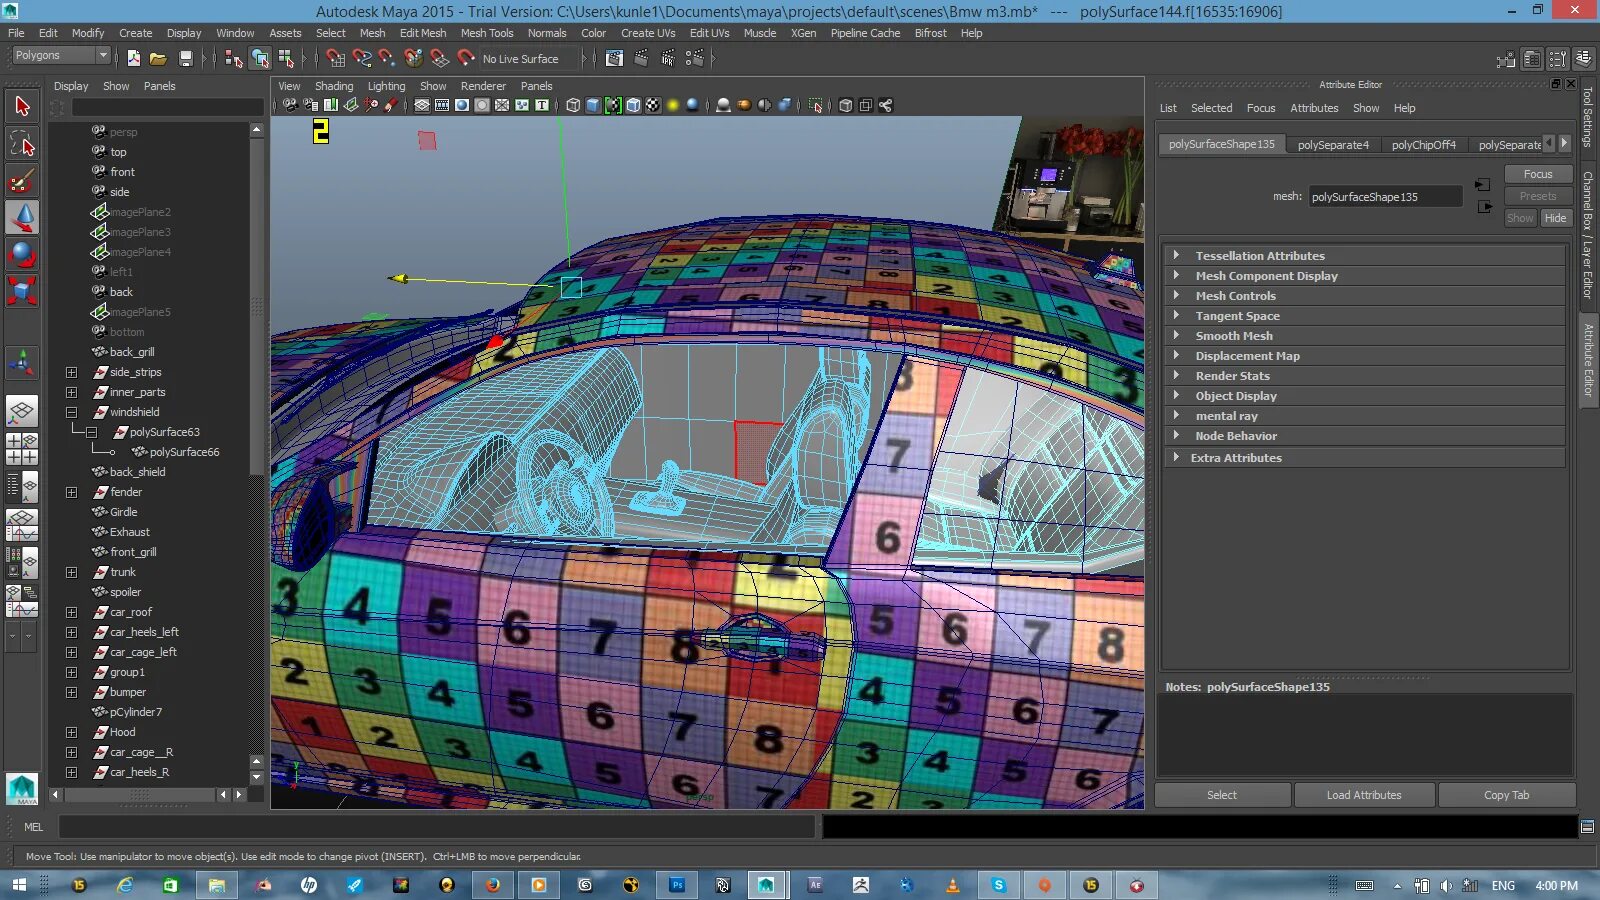Enable Snap to grids magnet
The width and height of the screenshot is (1600, 900).
[336, 58]
